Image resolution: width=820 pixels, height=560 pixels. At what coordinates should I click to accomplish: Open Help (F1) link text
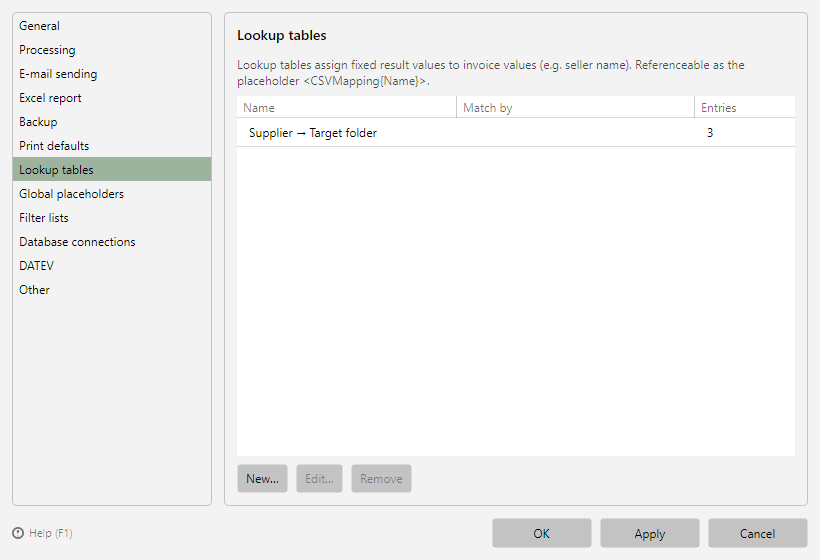[x=51, y=533]
